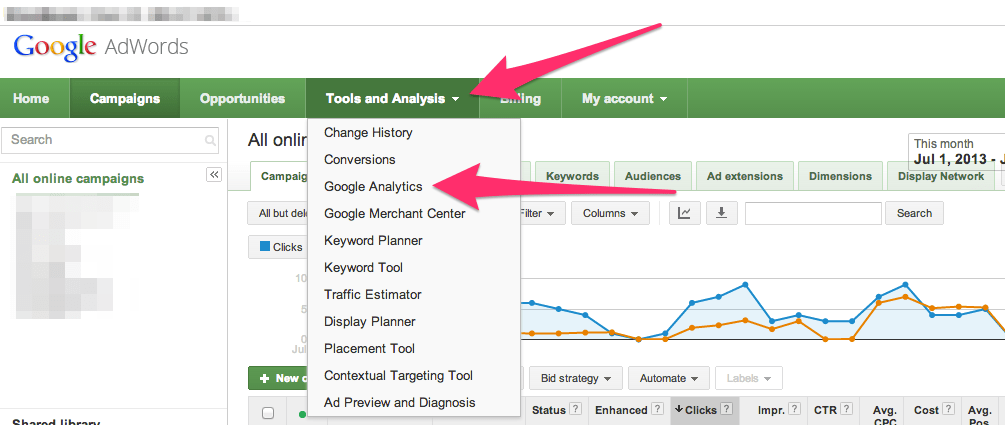The width and height of the screenshot is (1005, 425).
Task: Open the Bid strategy dropdown
Action: [x=575, y=378]
